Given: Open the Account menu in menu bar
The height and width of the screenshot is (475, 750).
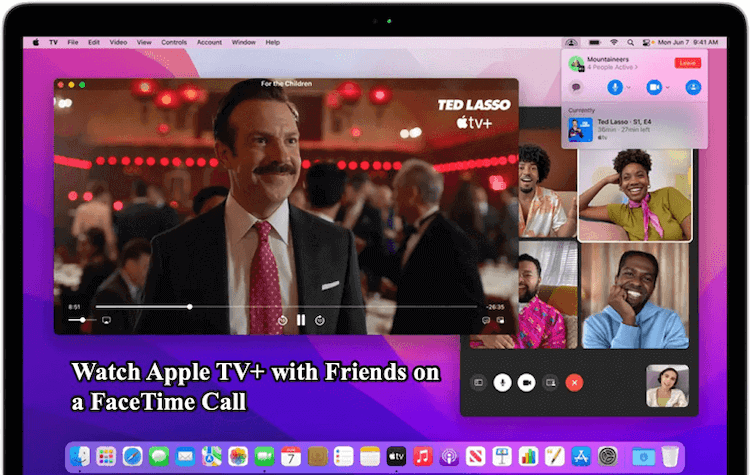Looking at the screenshot, I should tap(209, 42).
